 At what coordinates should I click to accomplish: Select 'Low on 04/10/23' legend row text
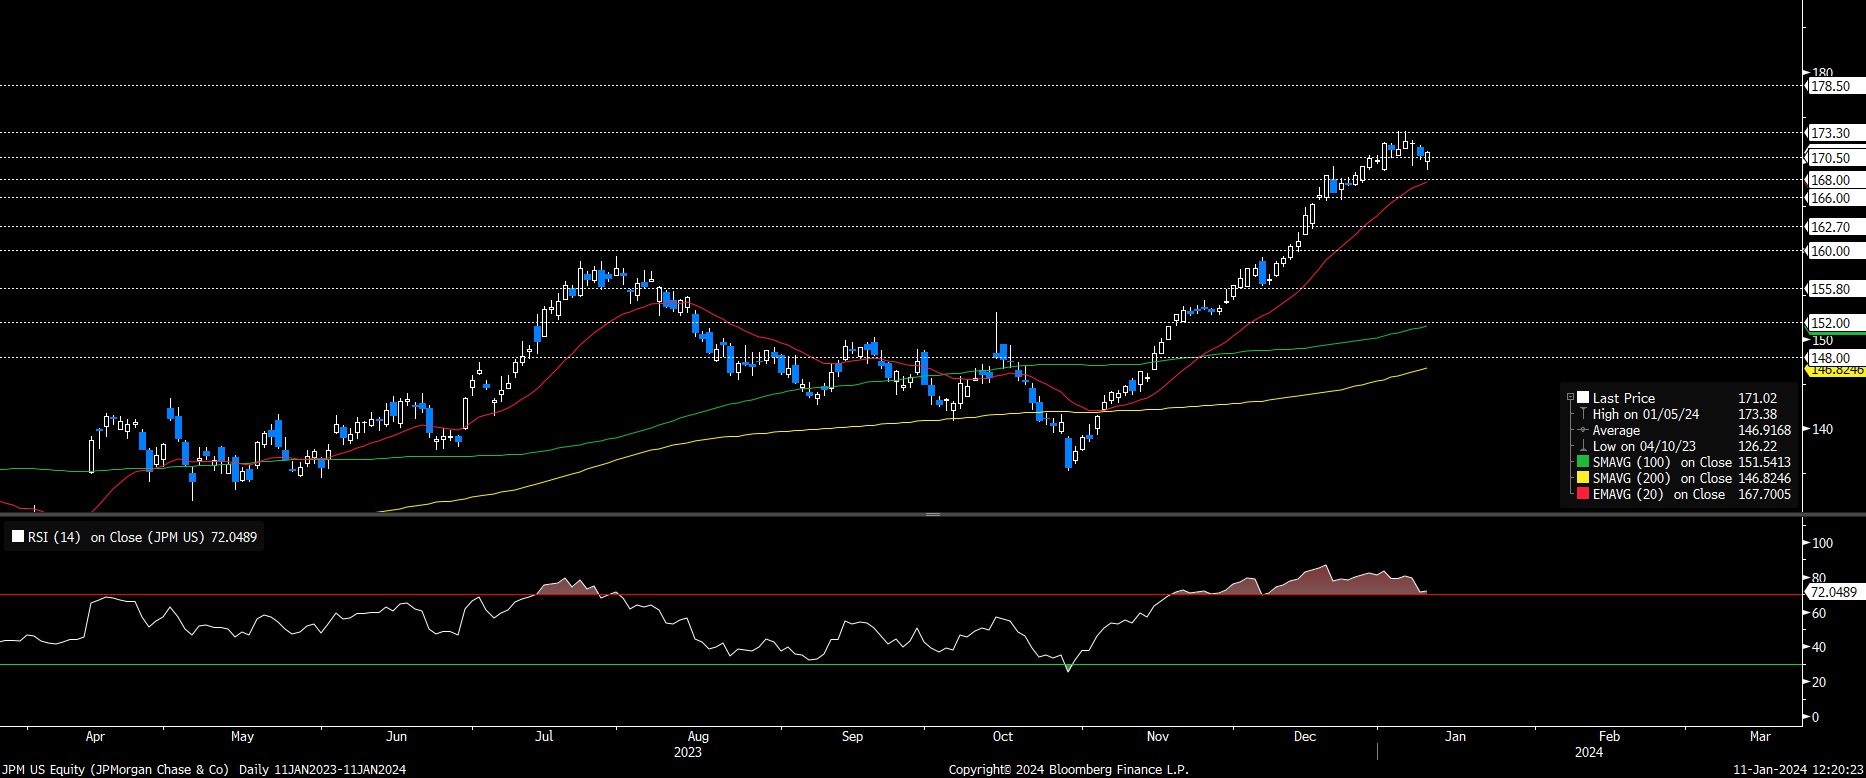(1644, 446)
